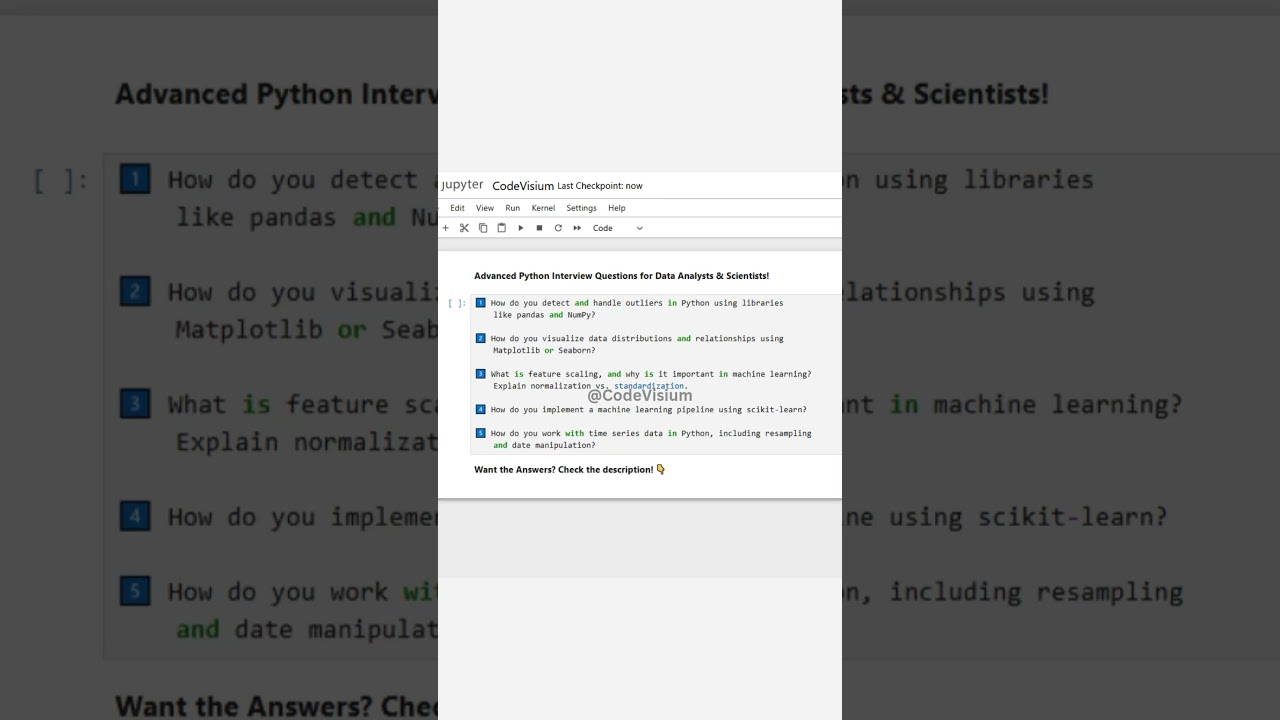Click the line explaining normalization vs. standardization
The image size is (1280, 720).
[591, 386]
